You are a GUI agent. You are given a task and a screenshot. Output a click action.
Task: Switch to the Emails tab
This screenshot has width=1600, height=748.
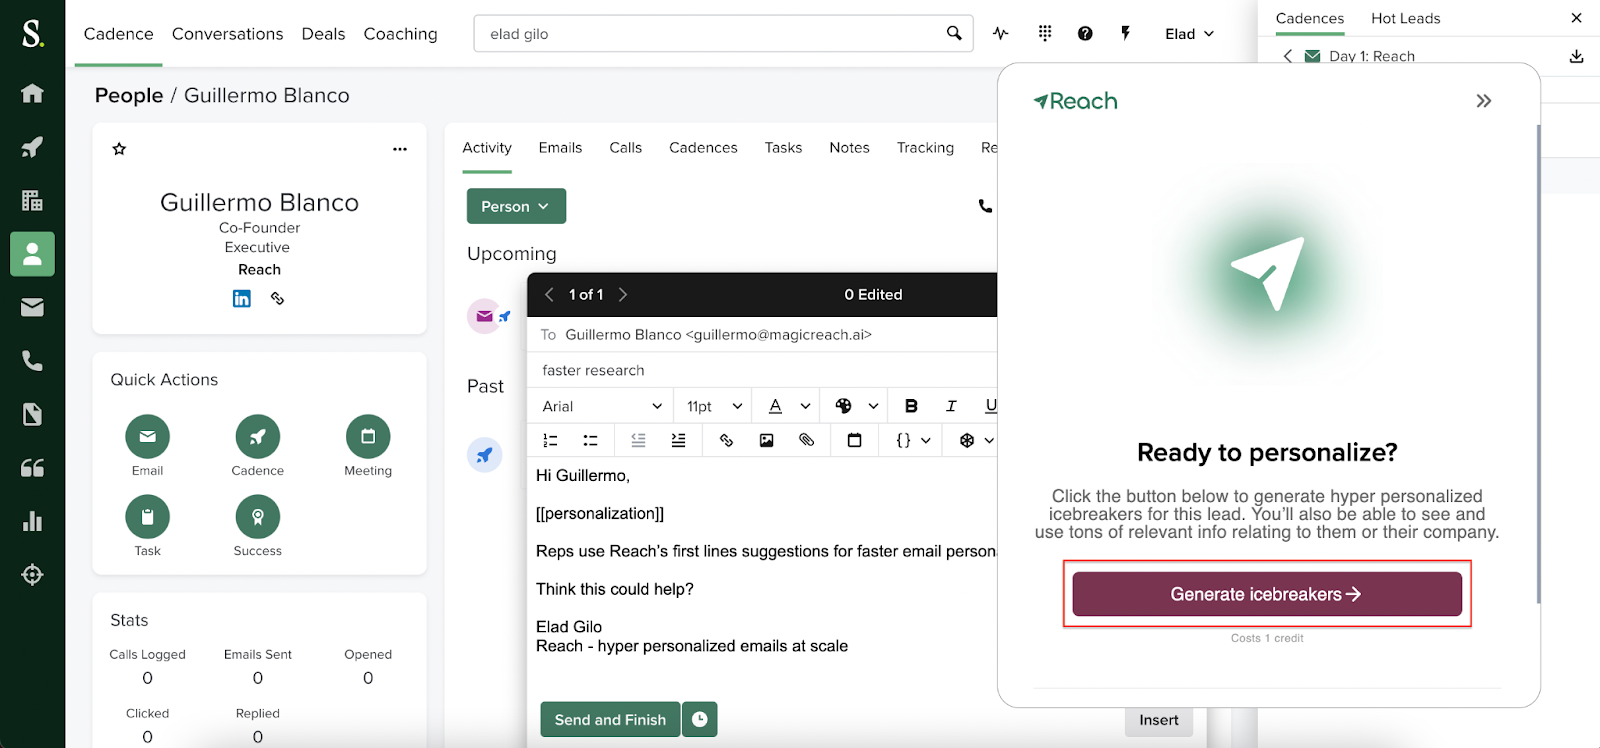(x=560, y=148)
